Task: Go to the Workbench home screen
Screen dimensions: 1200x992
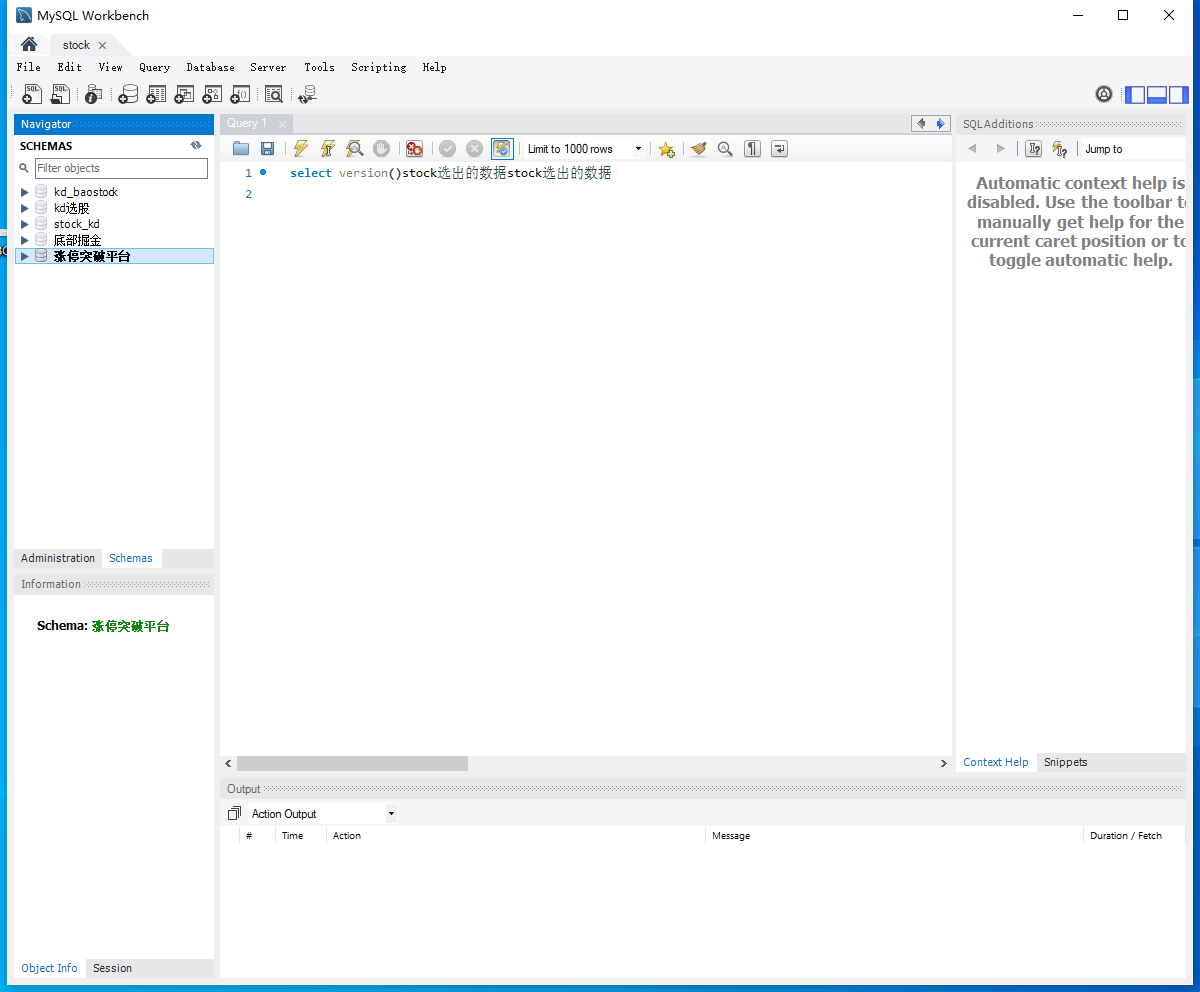Action: tap(29, 44)
